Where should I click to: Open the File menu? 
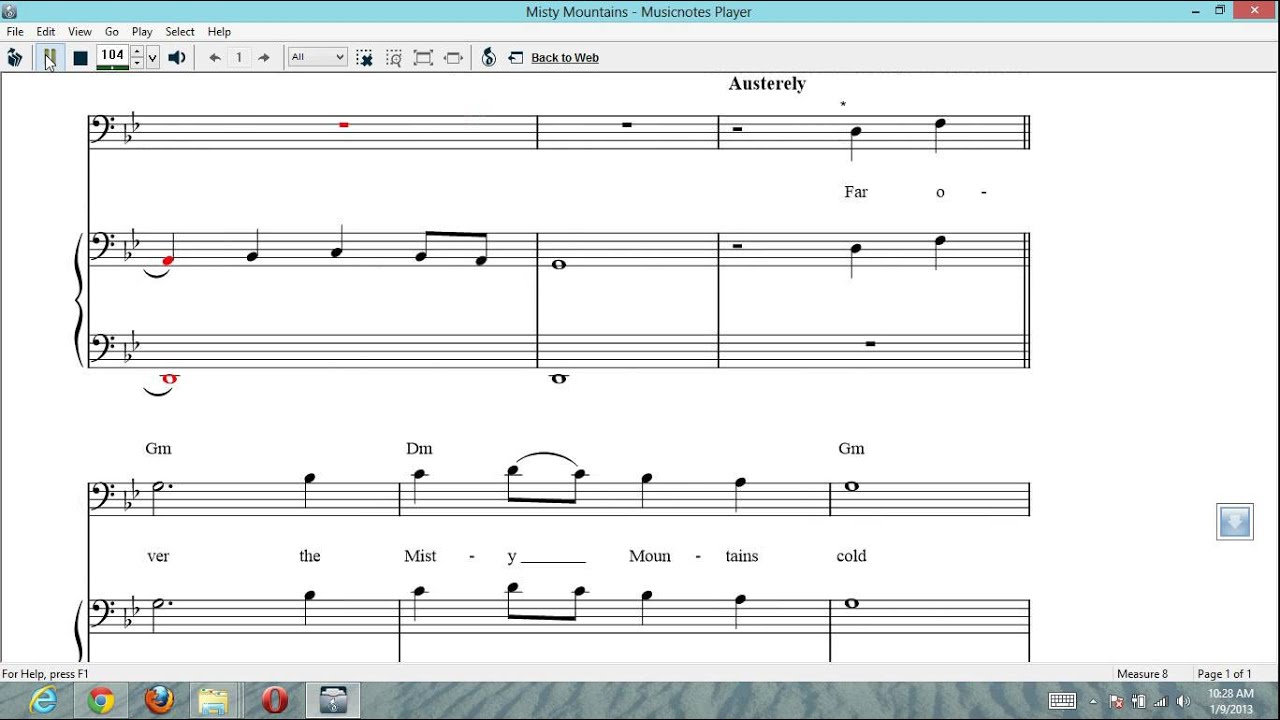click(x=15, y=32)
